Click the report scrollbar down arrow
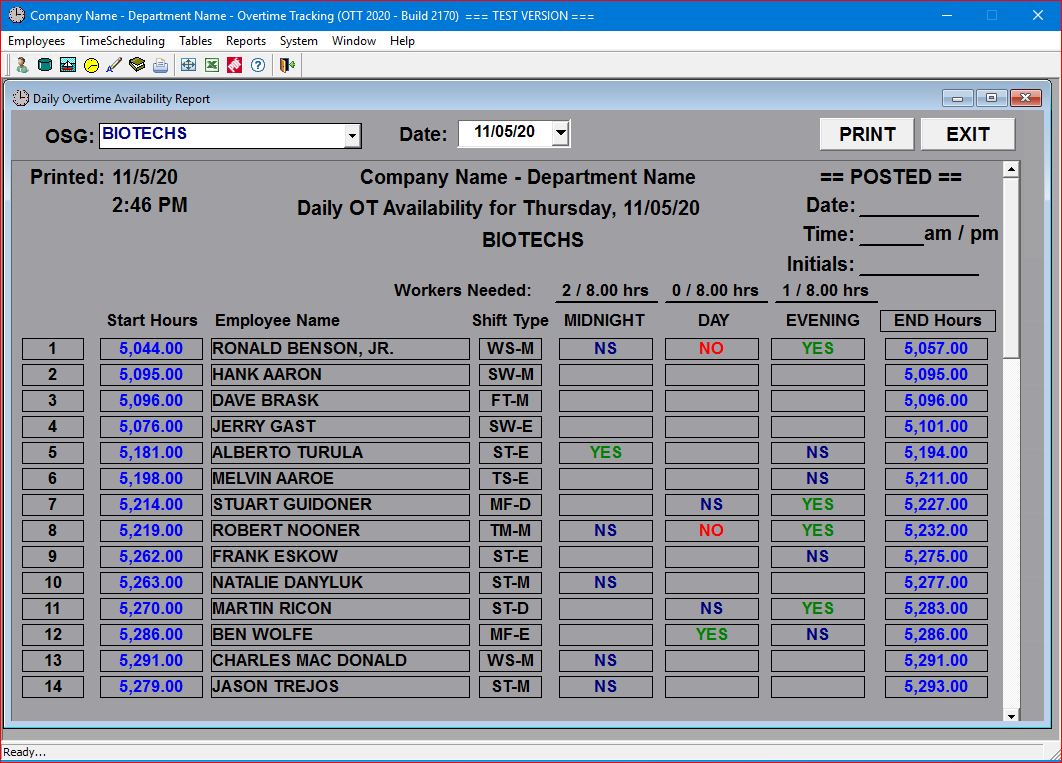The image size is (1062, 763). point(1011,715)
